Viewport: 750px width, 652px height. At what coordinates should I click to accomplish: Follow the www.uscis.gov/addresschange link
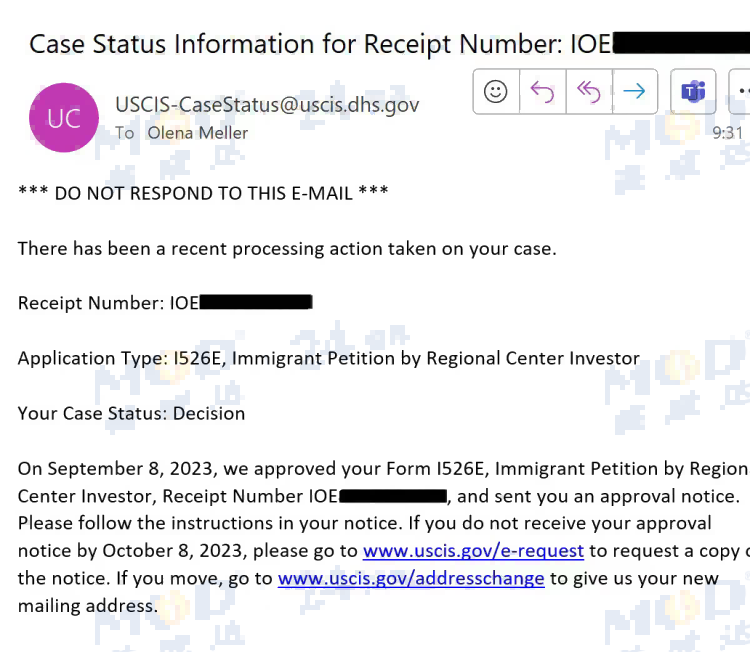tap(411, 578)
